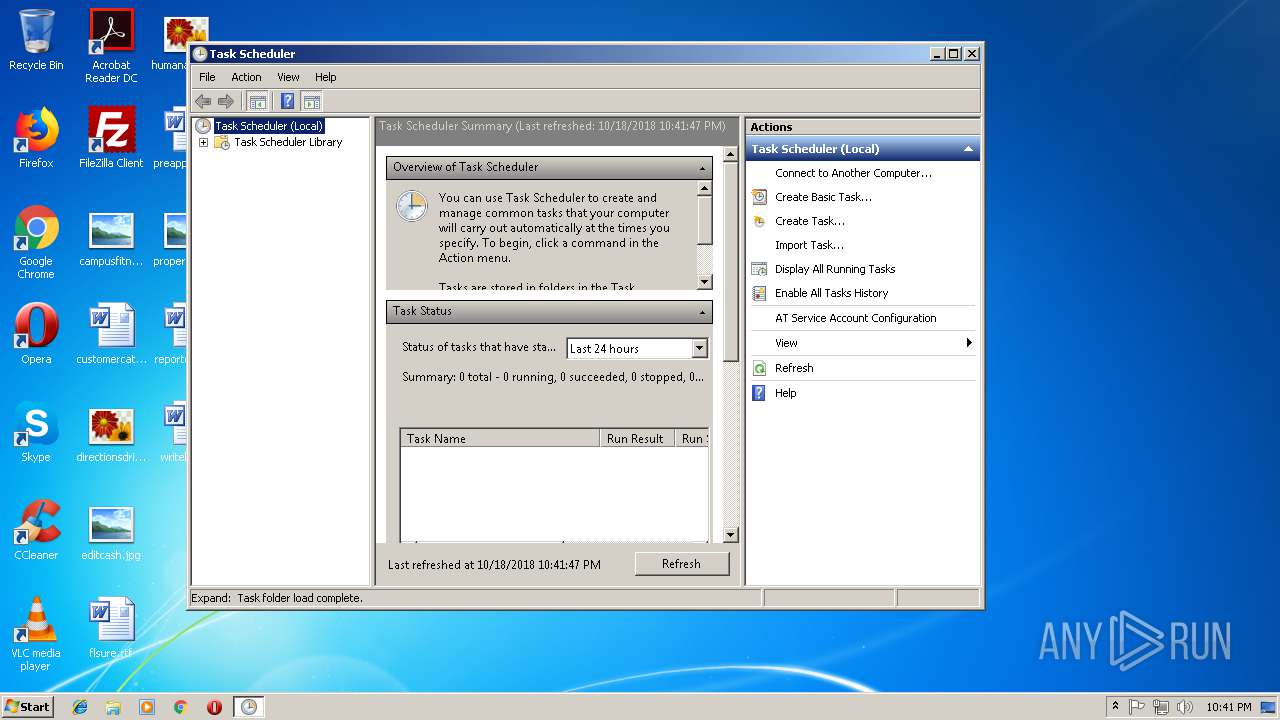This screenshot has height=720, width=1280.
Task: Click Windows Media Player taskbar icon
Action: pyautogui.click(x=147, y=707)
